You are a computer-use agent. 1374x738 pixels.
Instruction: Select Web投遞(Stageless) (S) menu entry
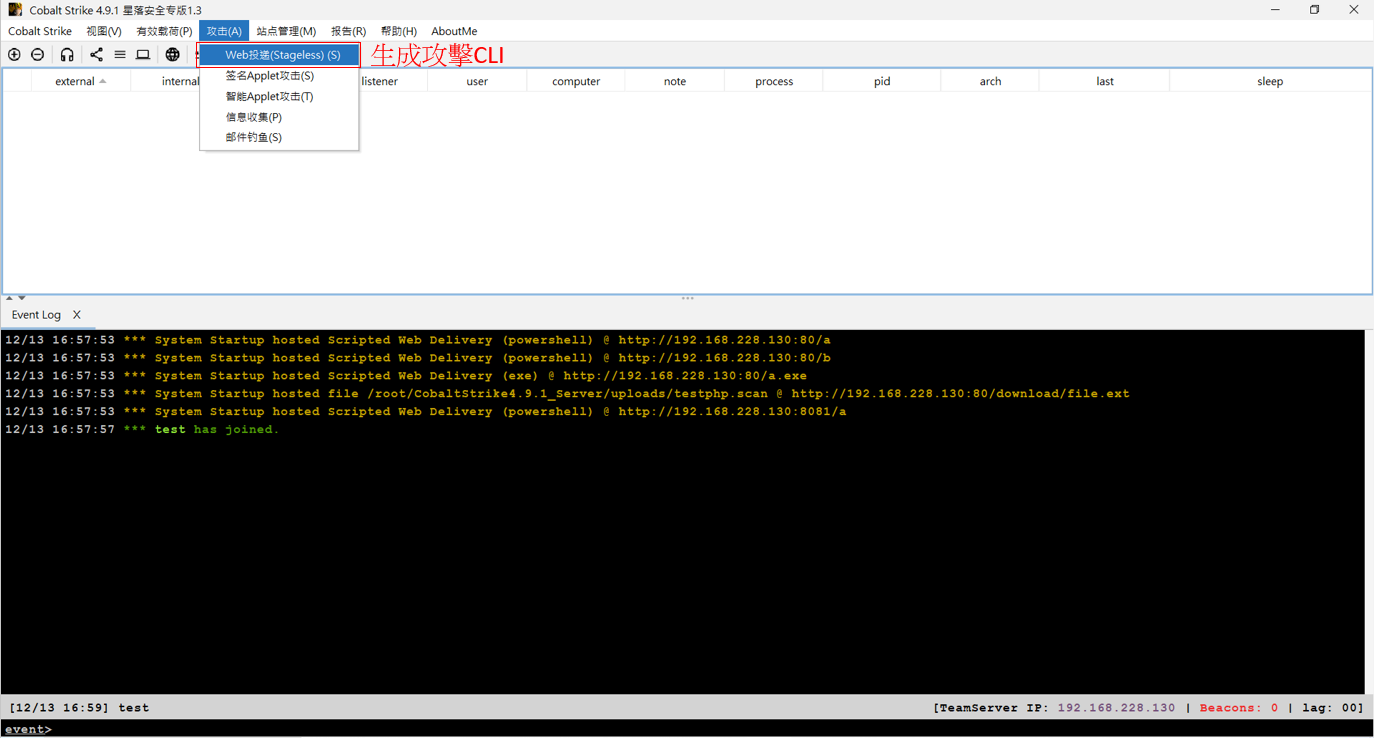coord(279,55)
